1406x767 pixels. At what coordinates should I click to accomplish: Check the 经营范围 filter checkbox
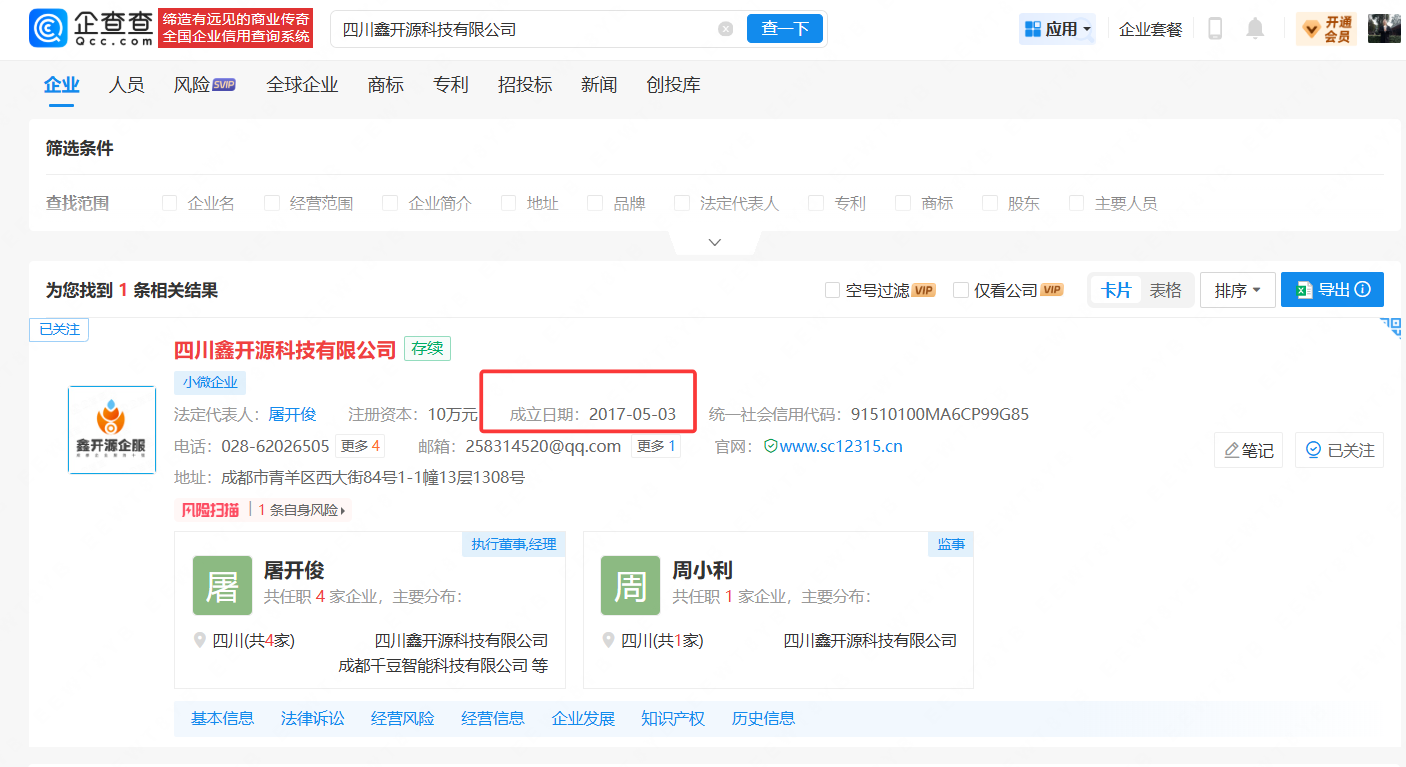pyautogui.click(x=271, y=203)
